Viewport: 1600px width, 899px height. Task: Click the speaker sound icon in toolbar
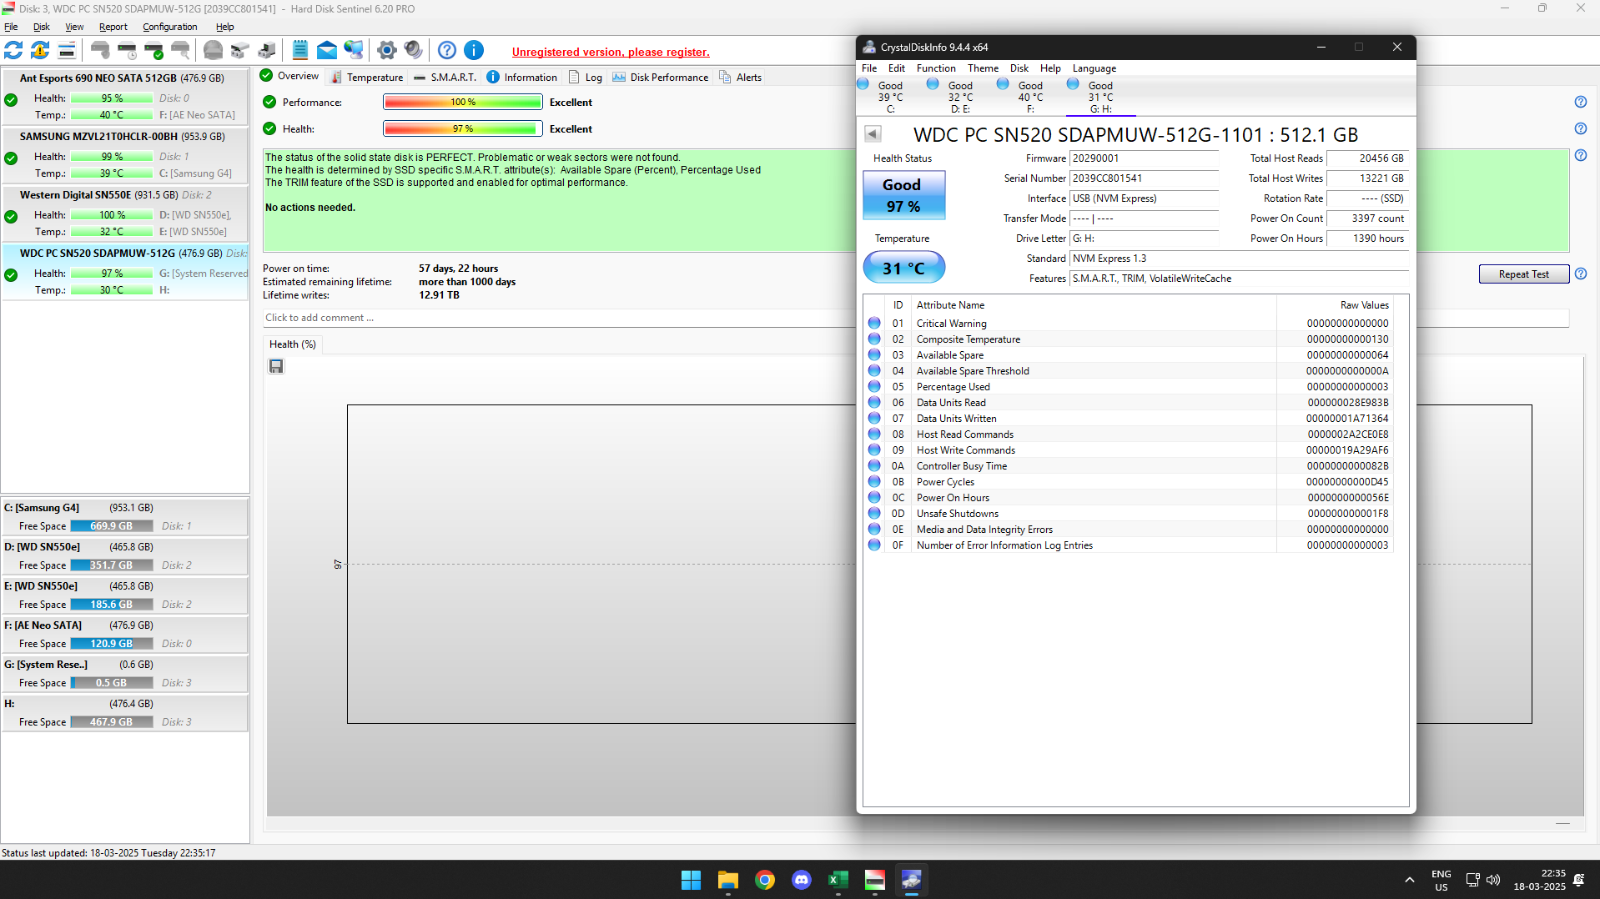(x=413, y=50)
